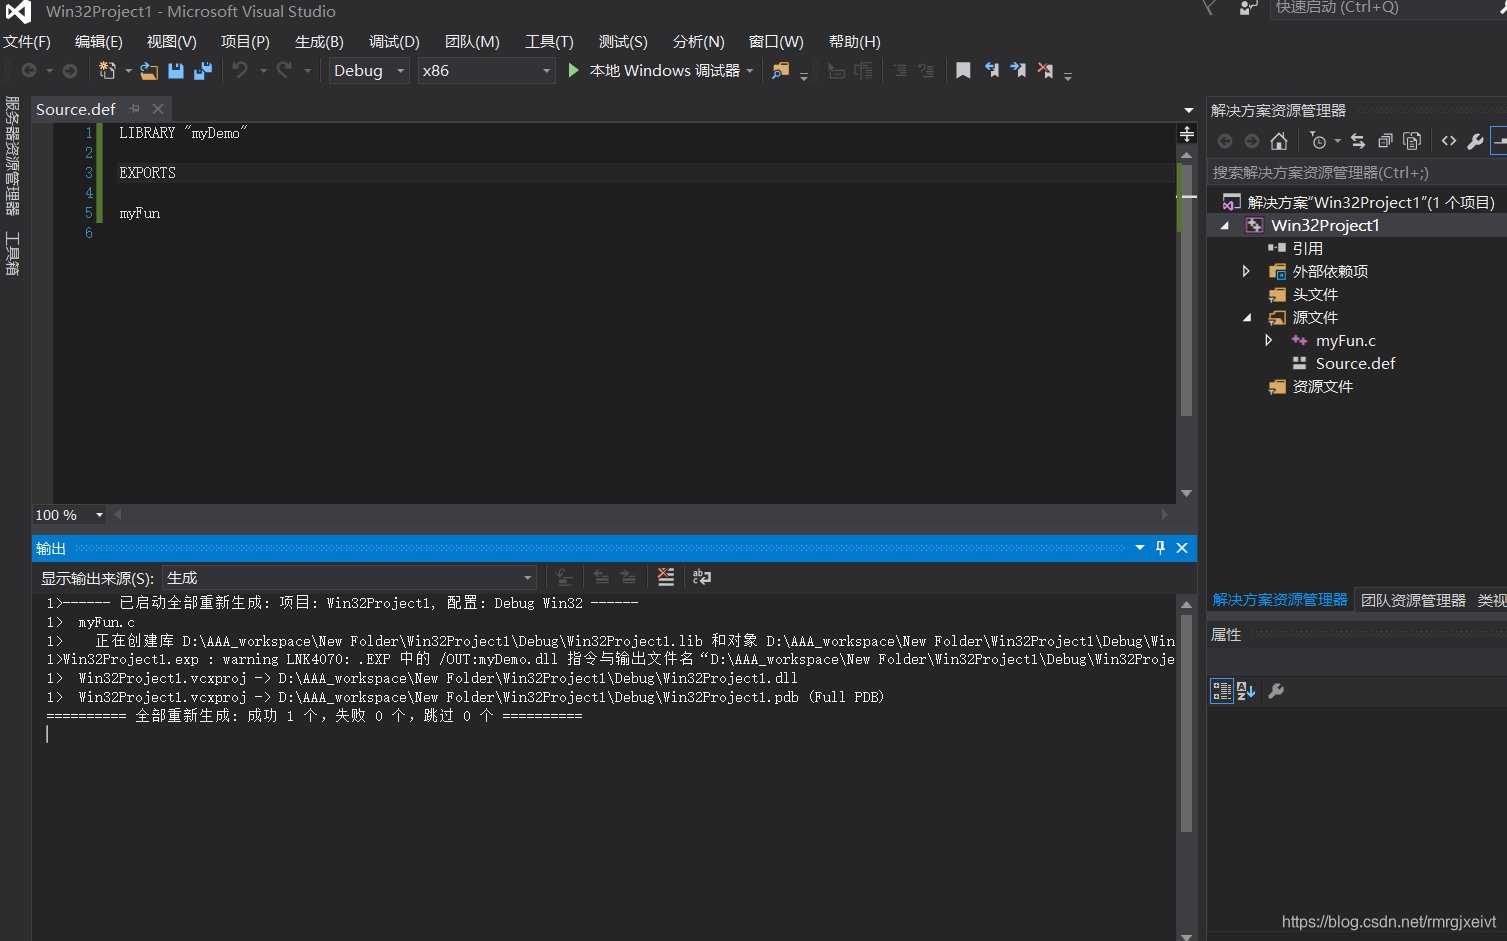Viewport: 1507px width, 941px height.
Task: Click the Redo arrow in the toolbar
Action: click(x=284, y=70)
